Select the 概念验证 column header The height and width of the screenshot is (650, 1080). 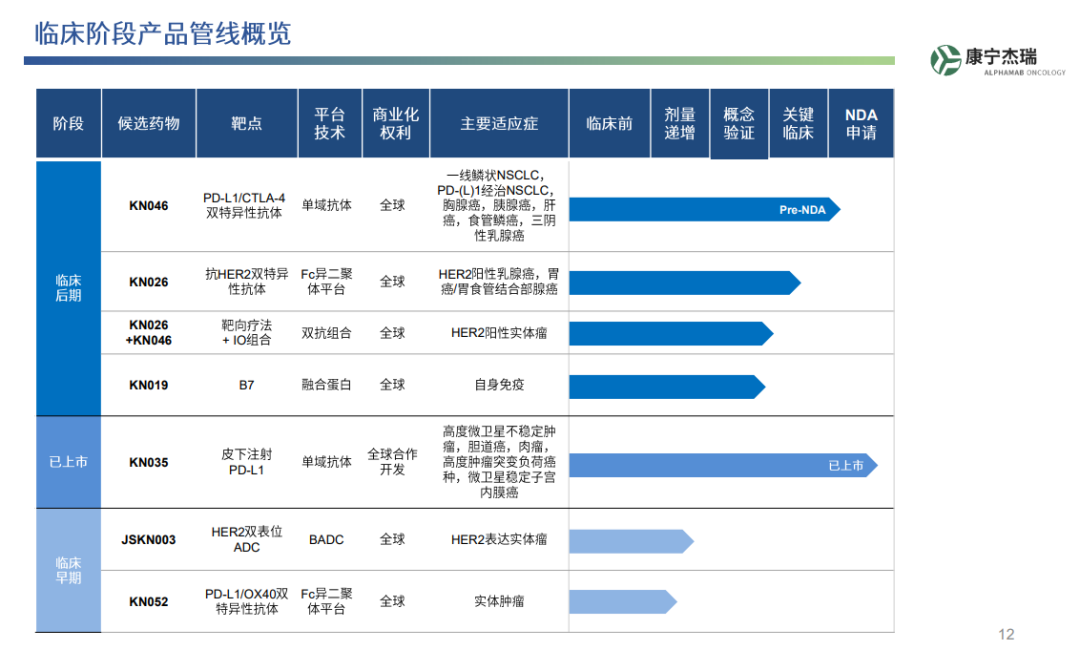[x=739, y=124]
